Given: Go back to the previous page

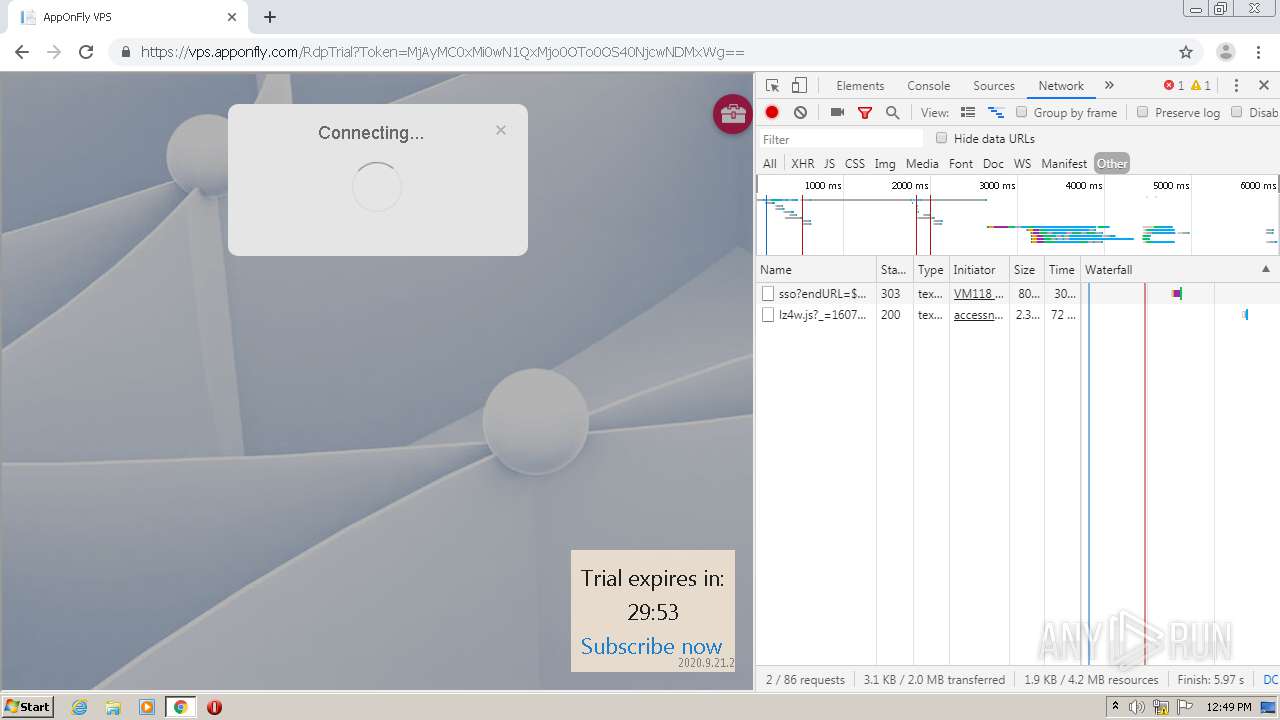Looking at the screenshot, I should click(x=22, y=52).
